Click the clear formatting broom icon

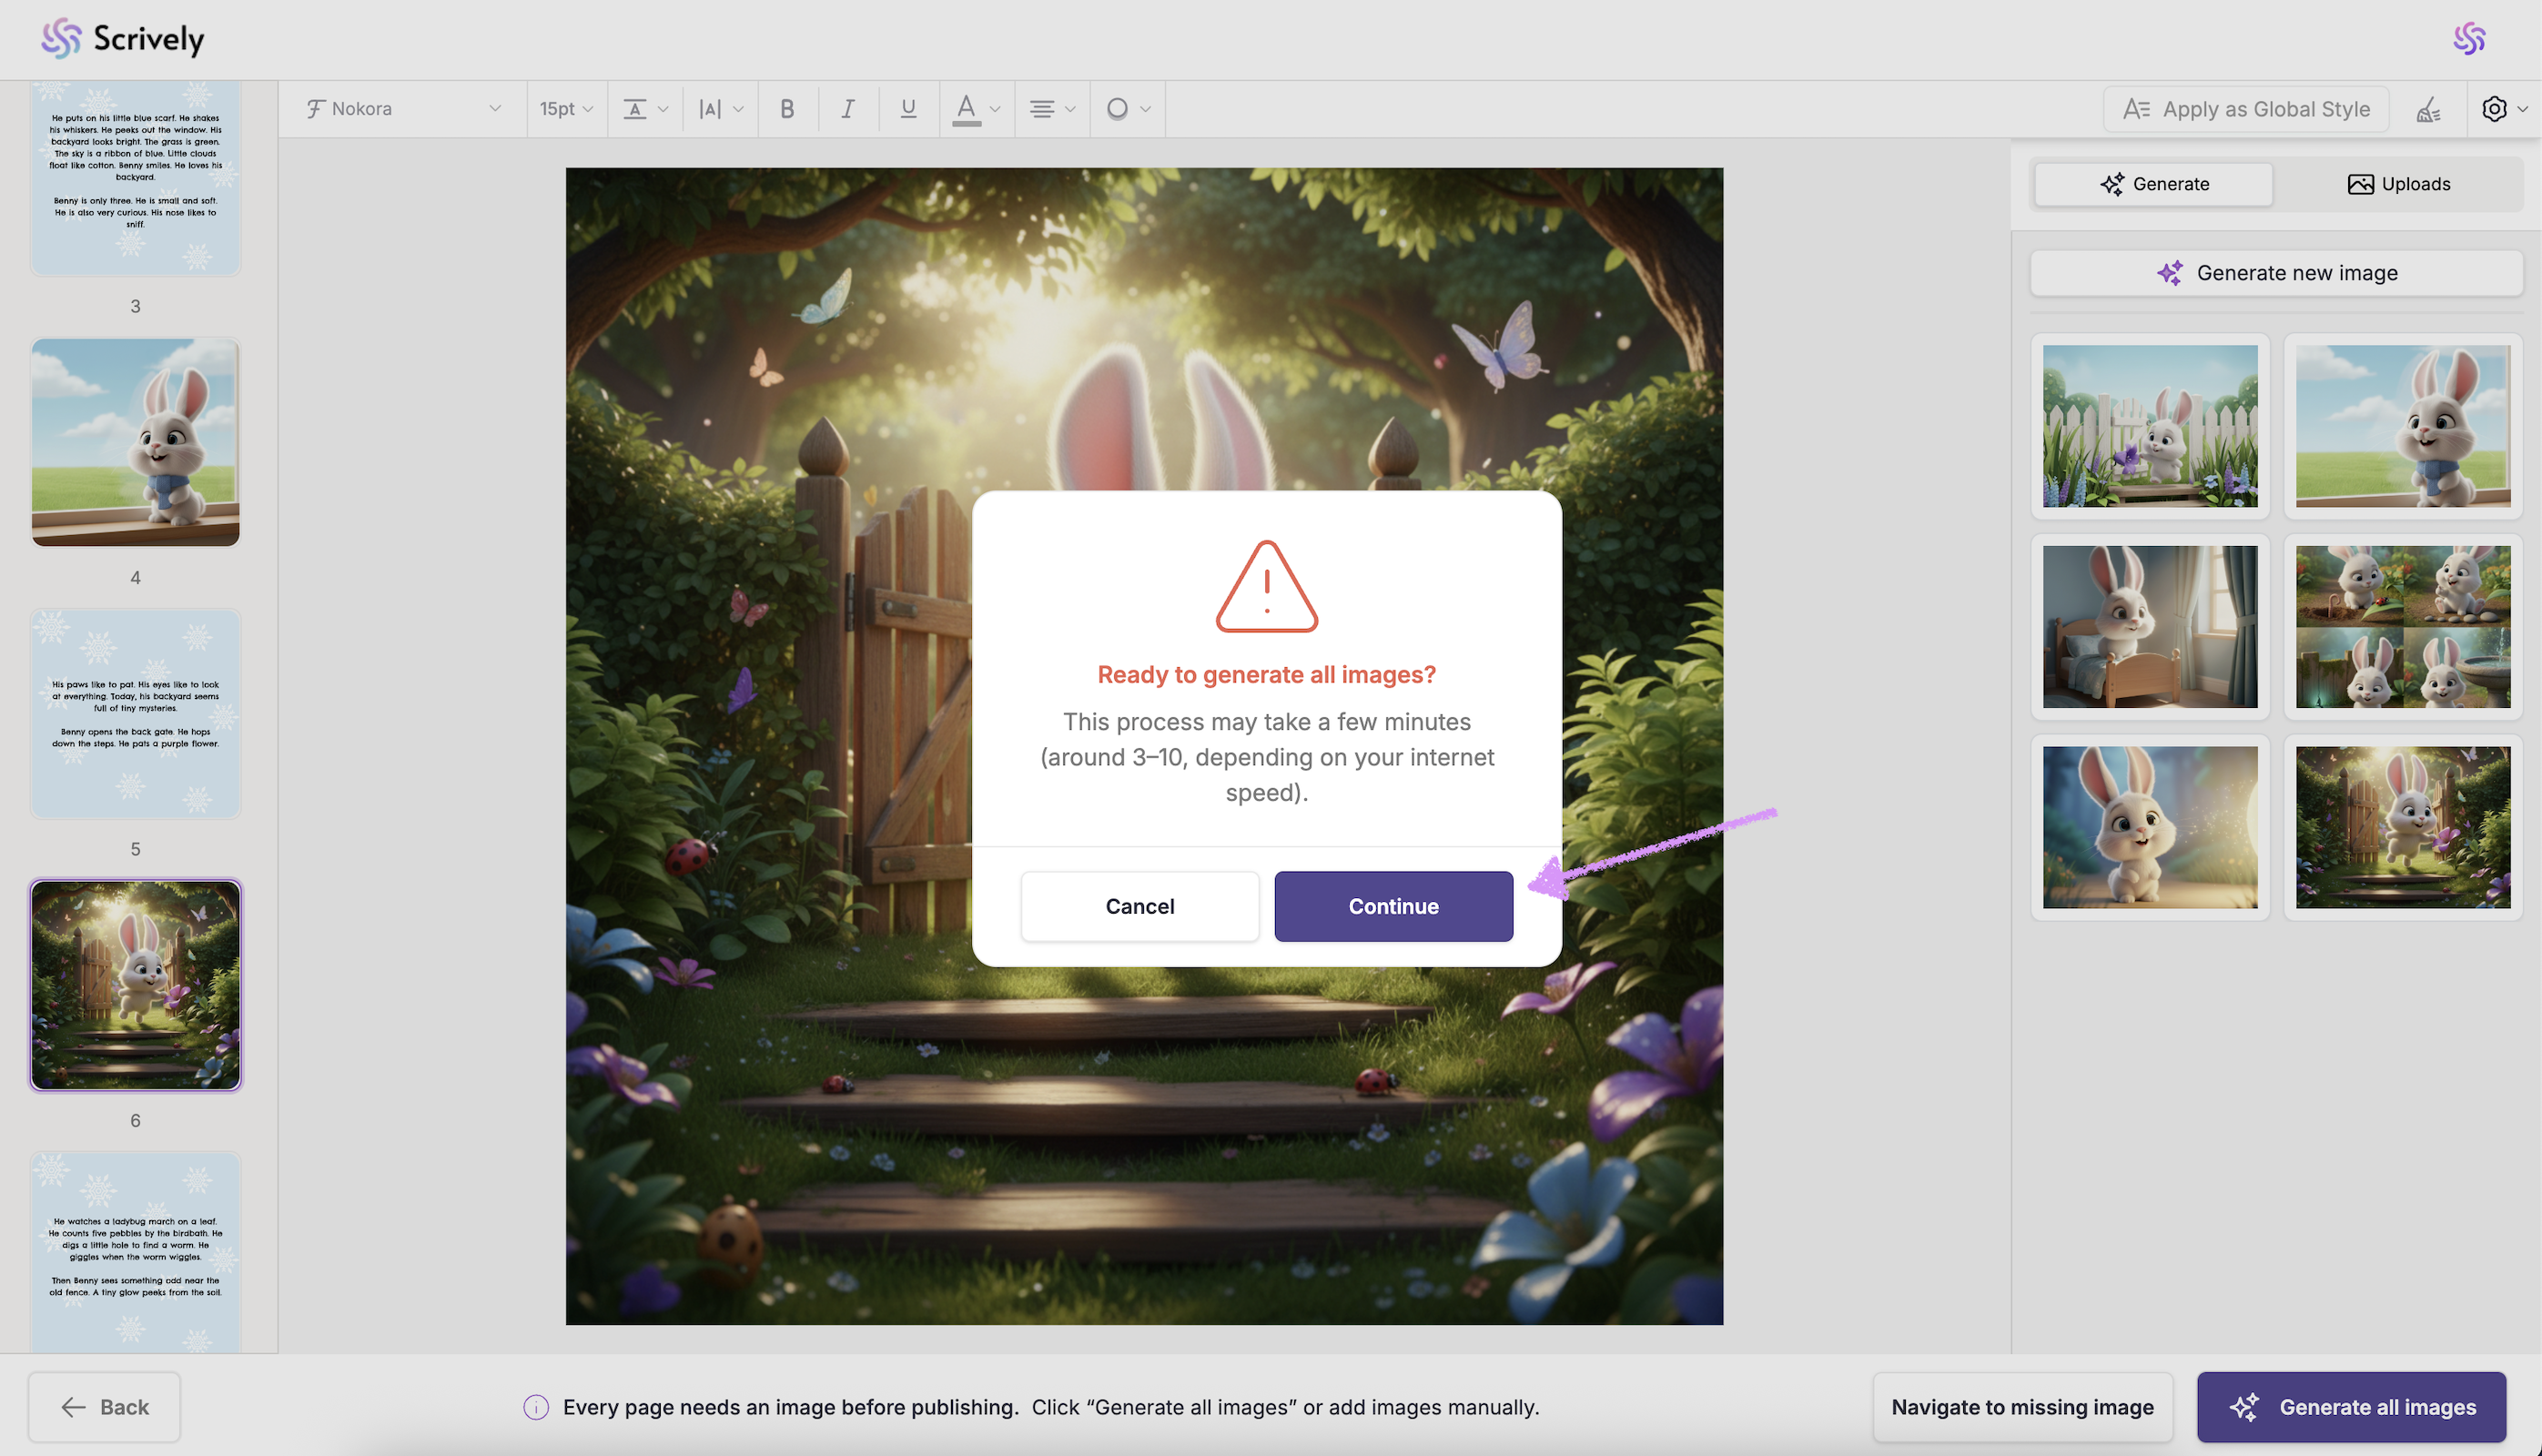pos(2428,109)
